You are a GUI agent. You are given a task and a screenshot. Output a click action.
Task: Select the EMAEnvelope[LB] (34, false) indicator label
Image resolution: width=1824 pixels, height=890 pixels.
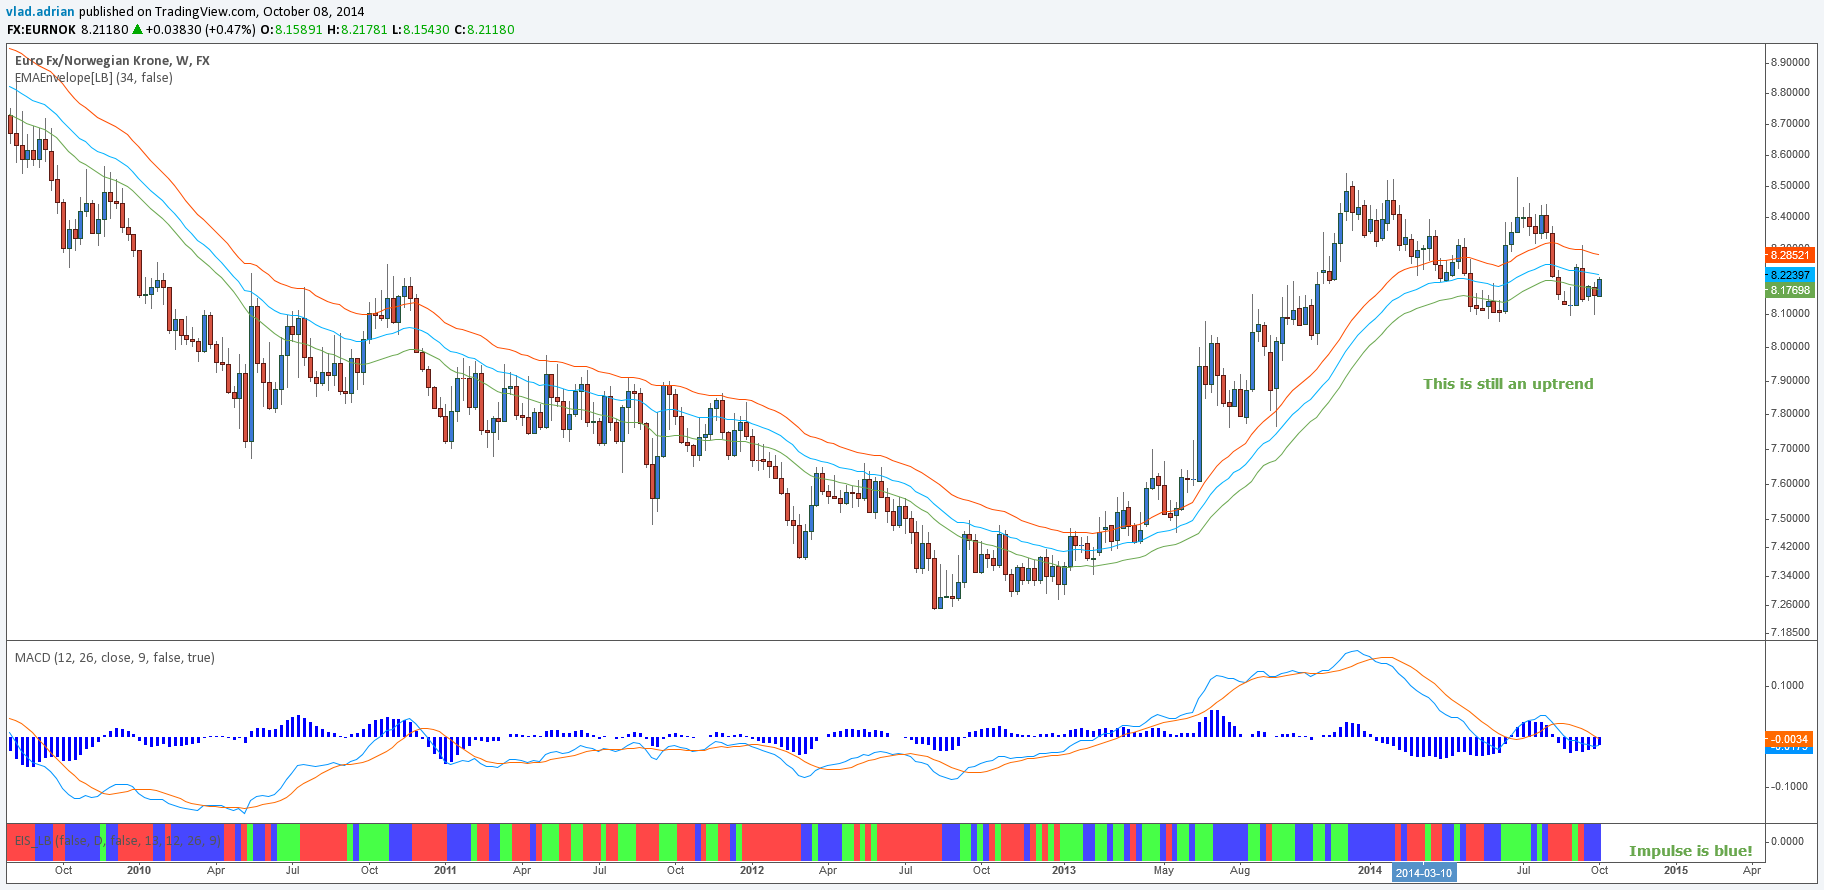tap(93, 78)
